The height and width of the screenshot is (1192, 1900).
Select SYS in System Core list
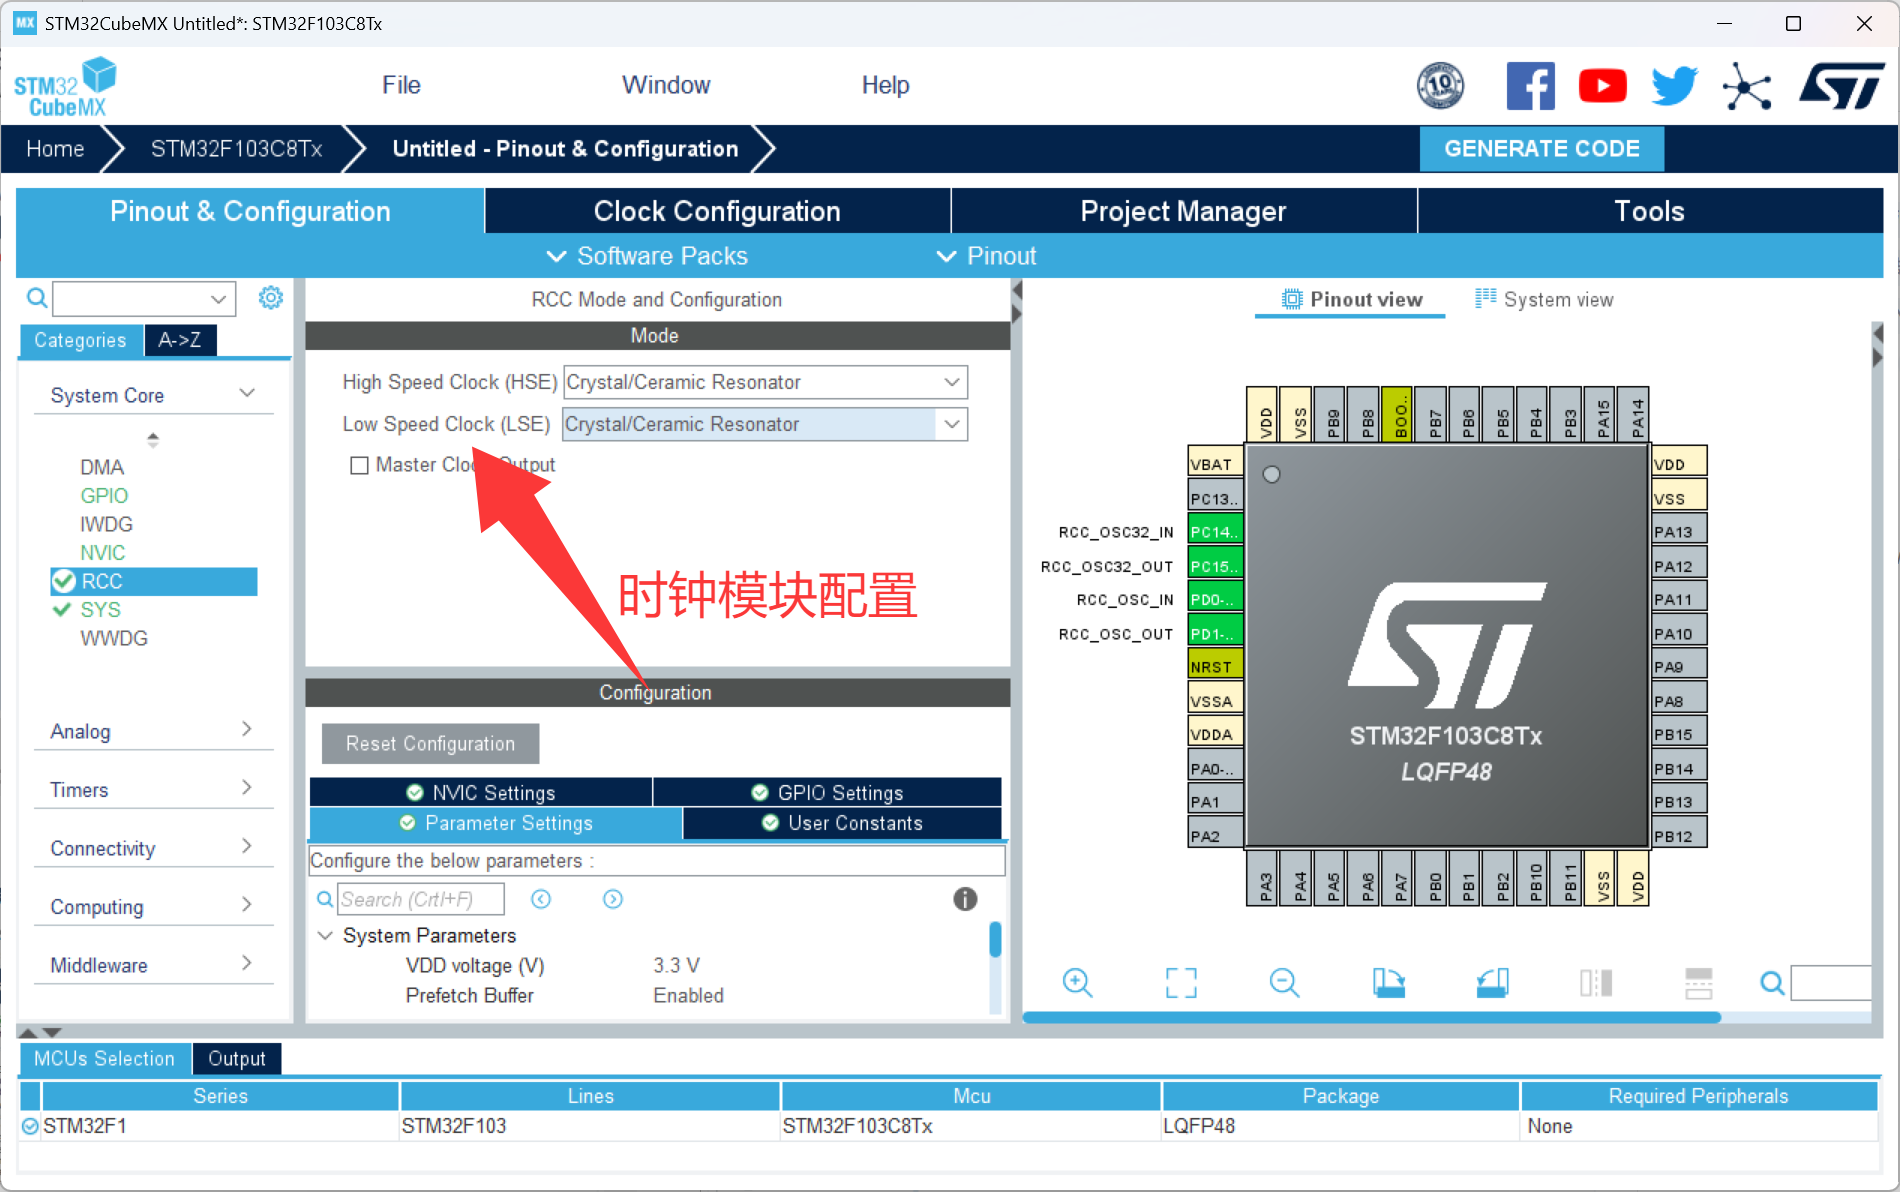[x=100, y=609]
